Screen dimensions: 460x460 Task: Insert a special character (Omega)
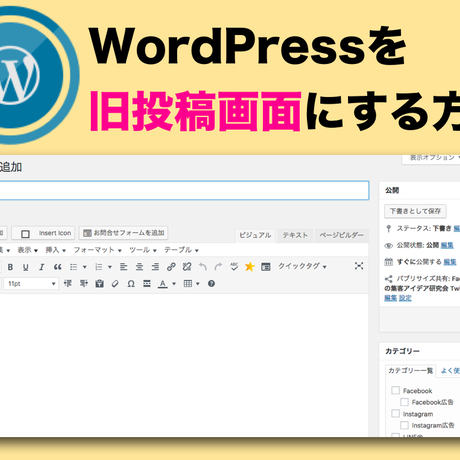[x=131, y=284]
